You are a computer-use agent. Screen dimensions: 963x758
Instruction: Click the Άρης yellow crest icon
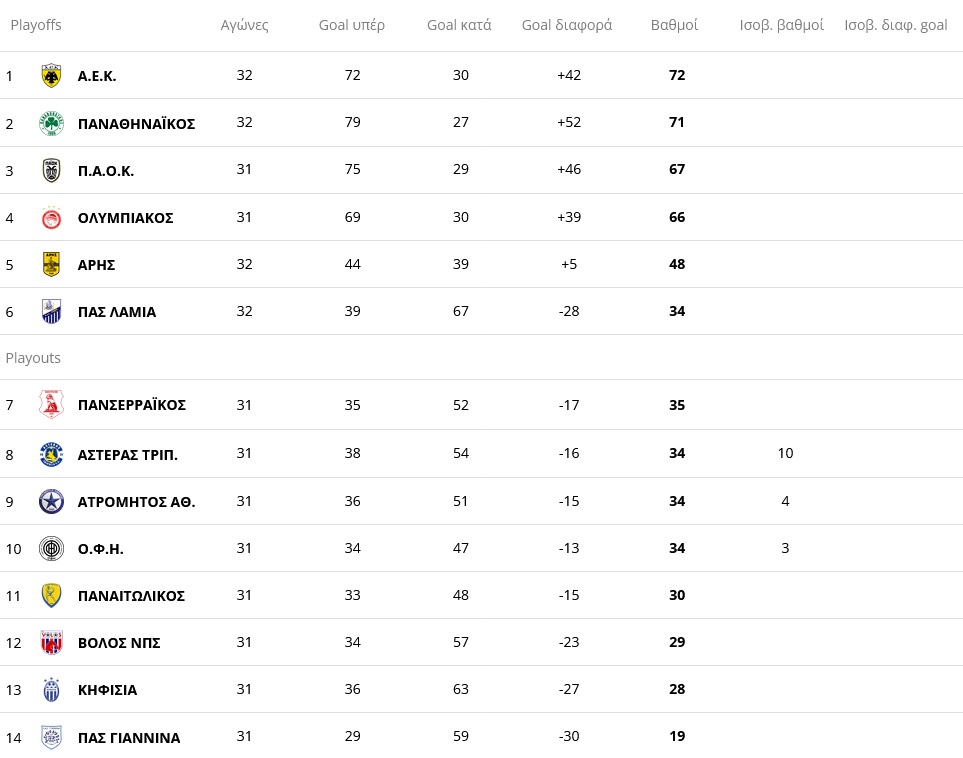click(51, 264)
